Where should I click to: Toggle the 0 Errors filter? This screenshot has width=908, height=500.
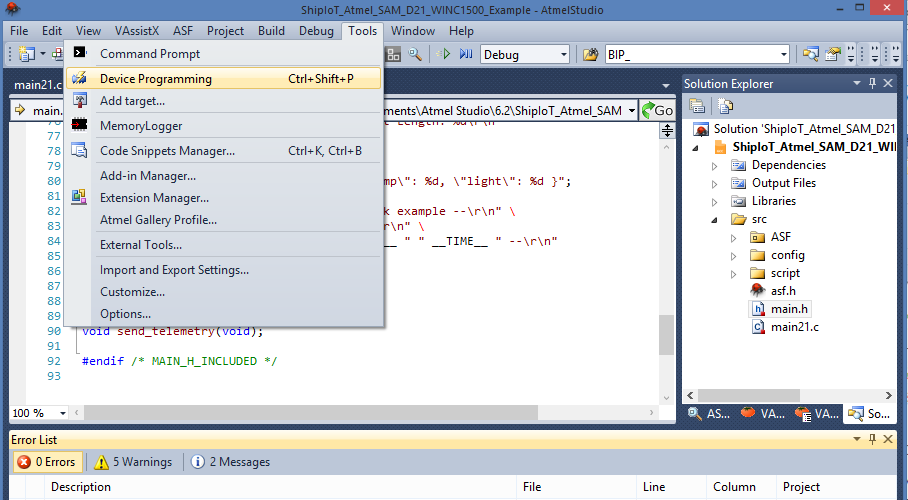47,462
